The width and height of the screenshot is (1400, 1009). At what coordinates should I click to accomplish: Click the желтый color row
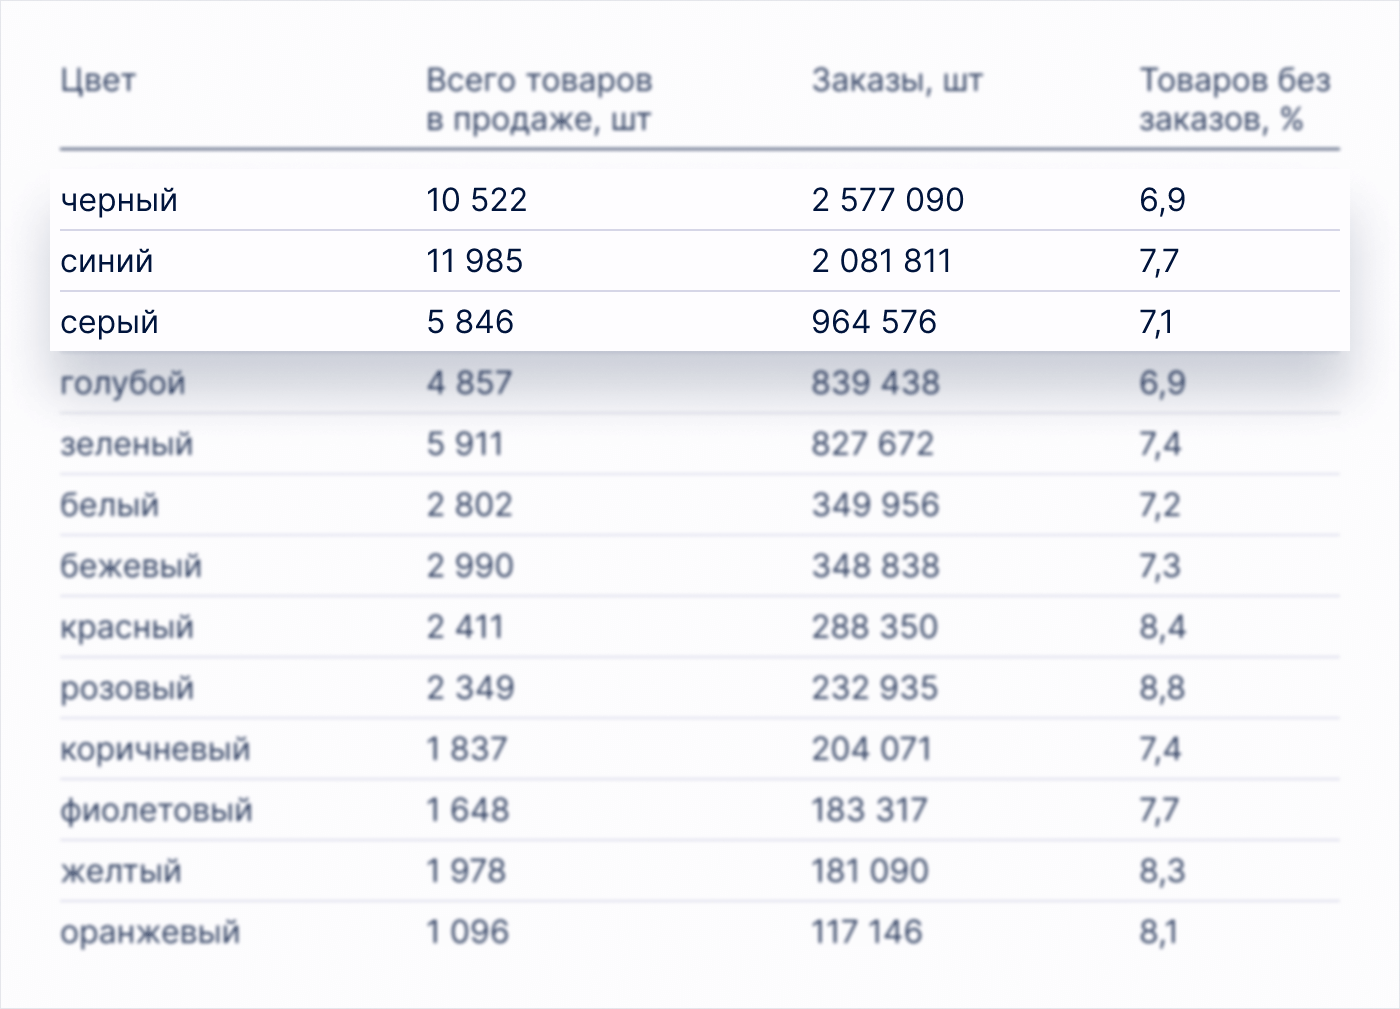click(120, 871)
